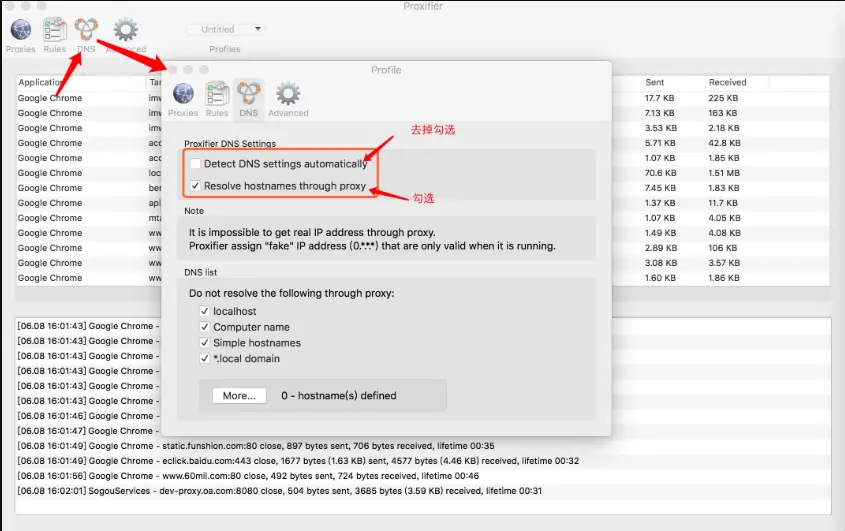This screenshot has height=531, width=845.
Task: Click the '0 - hostname(s) defined' text
Action: click(x=338, y=396)
